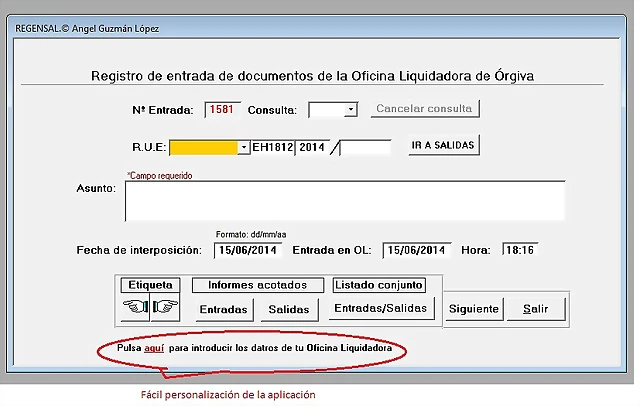The height and width of the screenshot is (406, 640).
Task: Click the '*Campo requerido' note
Action: coord(160,175)
